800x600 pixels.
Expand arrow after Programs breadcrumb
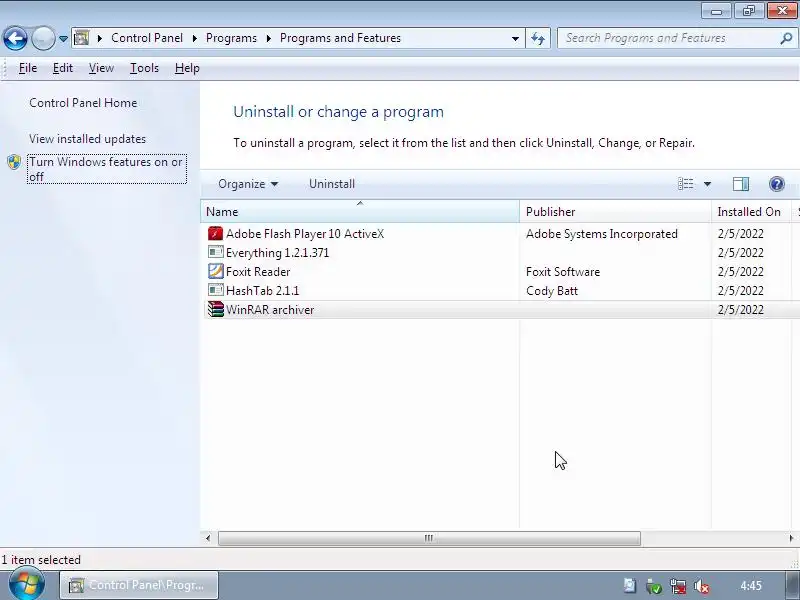(x=269, y=38)
